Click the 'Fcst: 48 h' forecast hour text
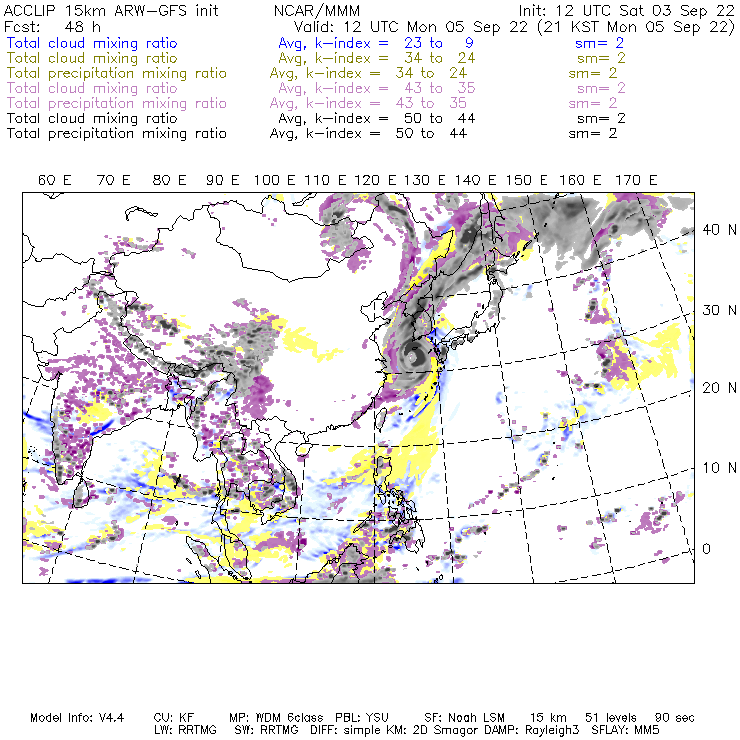Image resolution: width=740 pixels, height=740 pixels. (52, 27)
